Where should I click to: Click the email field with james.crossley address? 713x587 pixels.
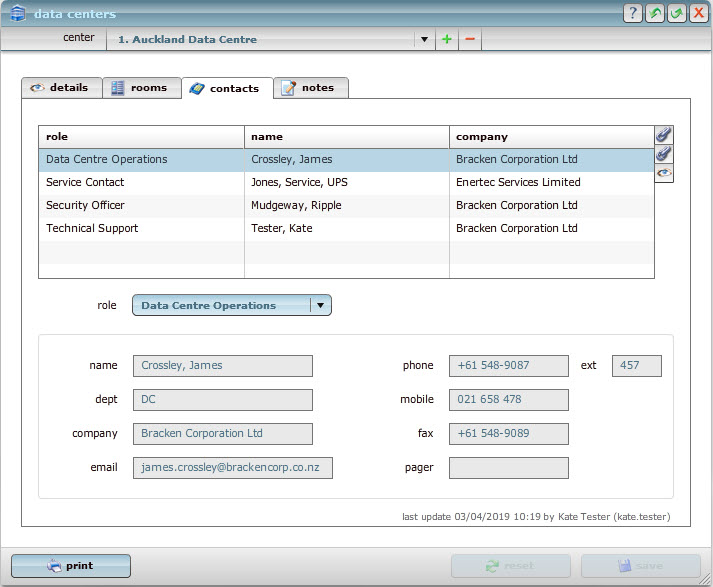pyautogui.click(x=232, y=468)
